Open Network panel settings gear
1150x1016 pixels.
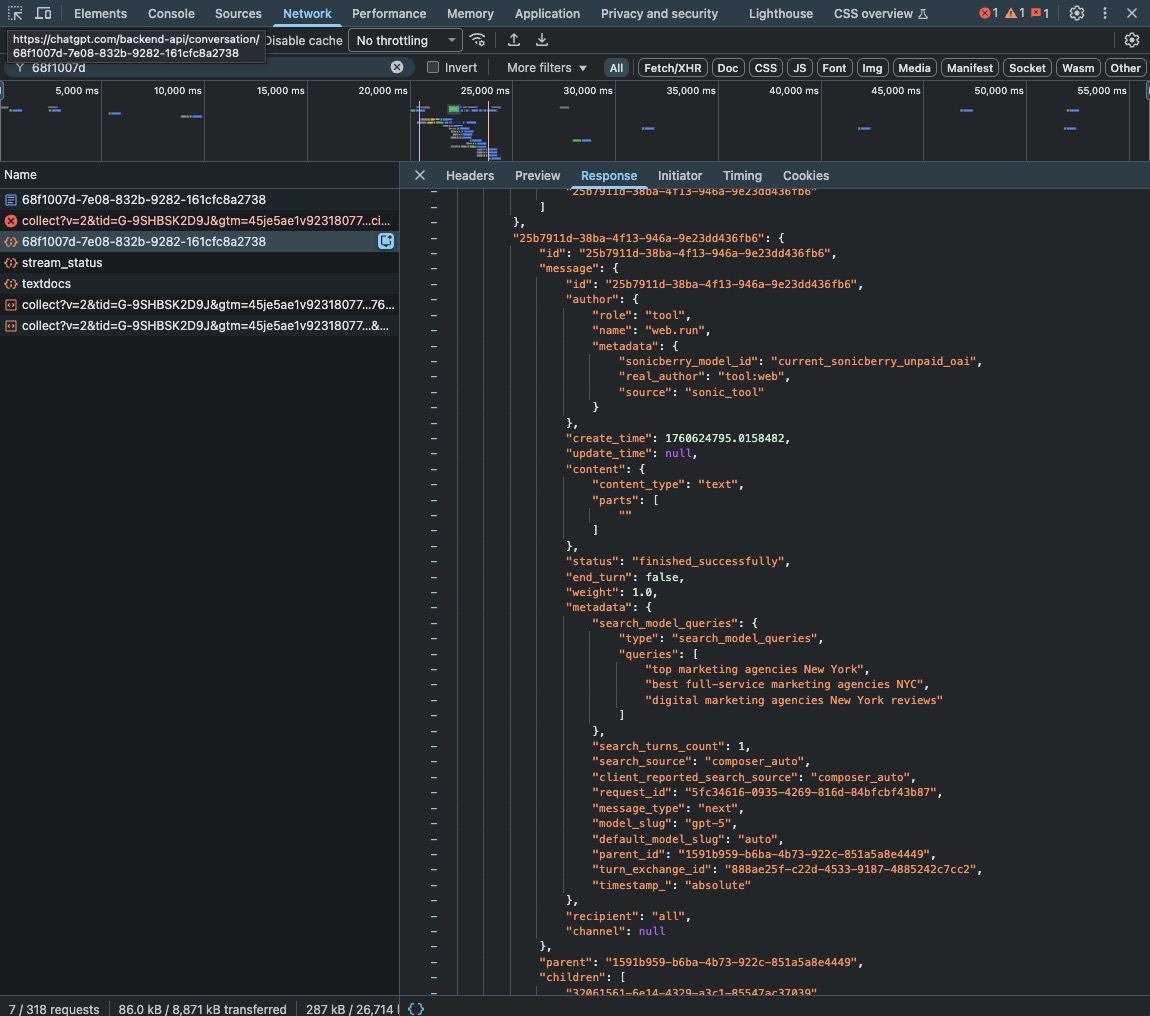point(1132,40)
